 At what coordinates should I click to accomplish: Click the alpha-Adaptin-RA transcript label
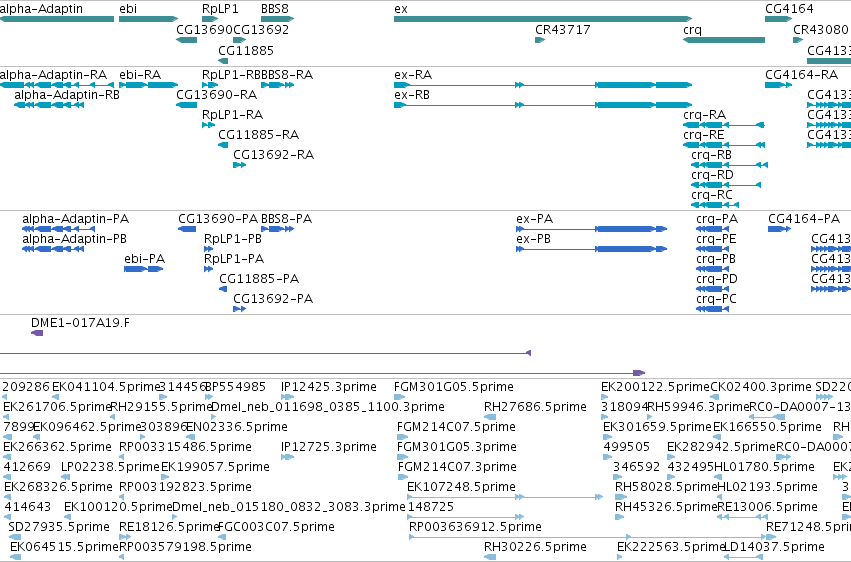pyautogui.click(x=53, y=75)
